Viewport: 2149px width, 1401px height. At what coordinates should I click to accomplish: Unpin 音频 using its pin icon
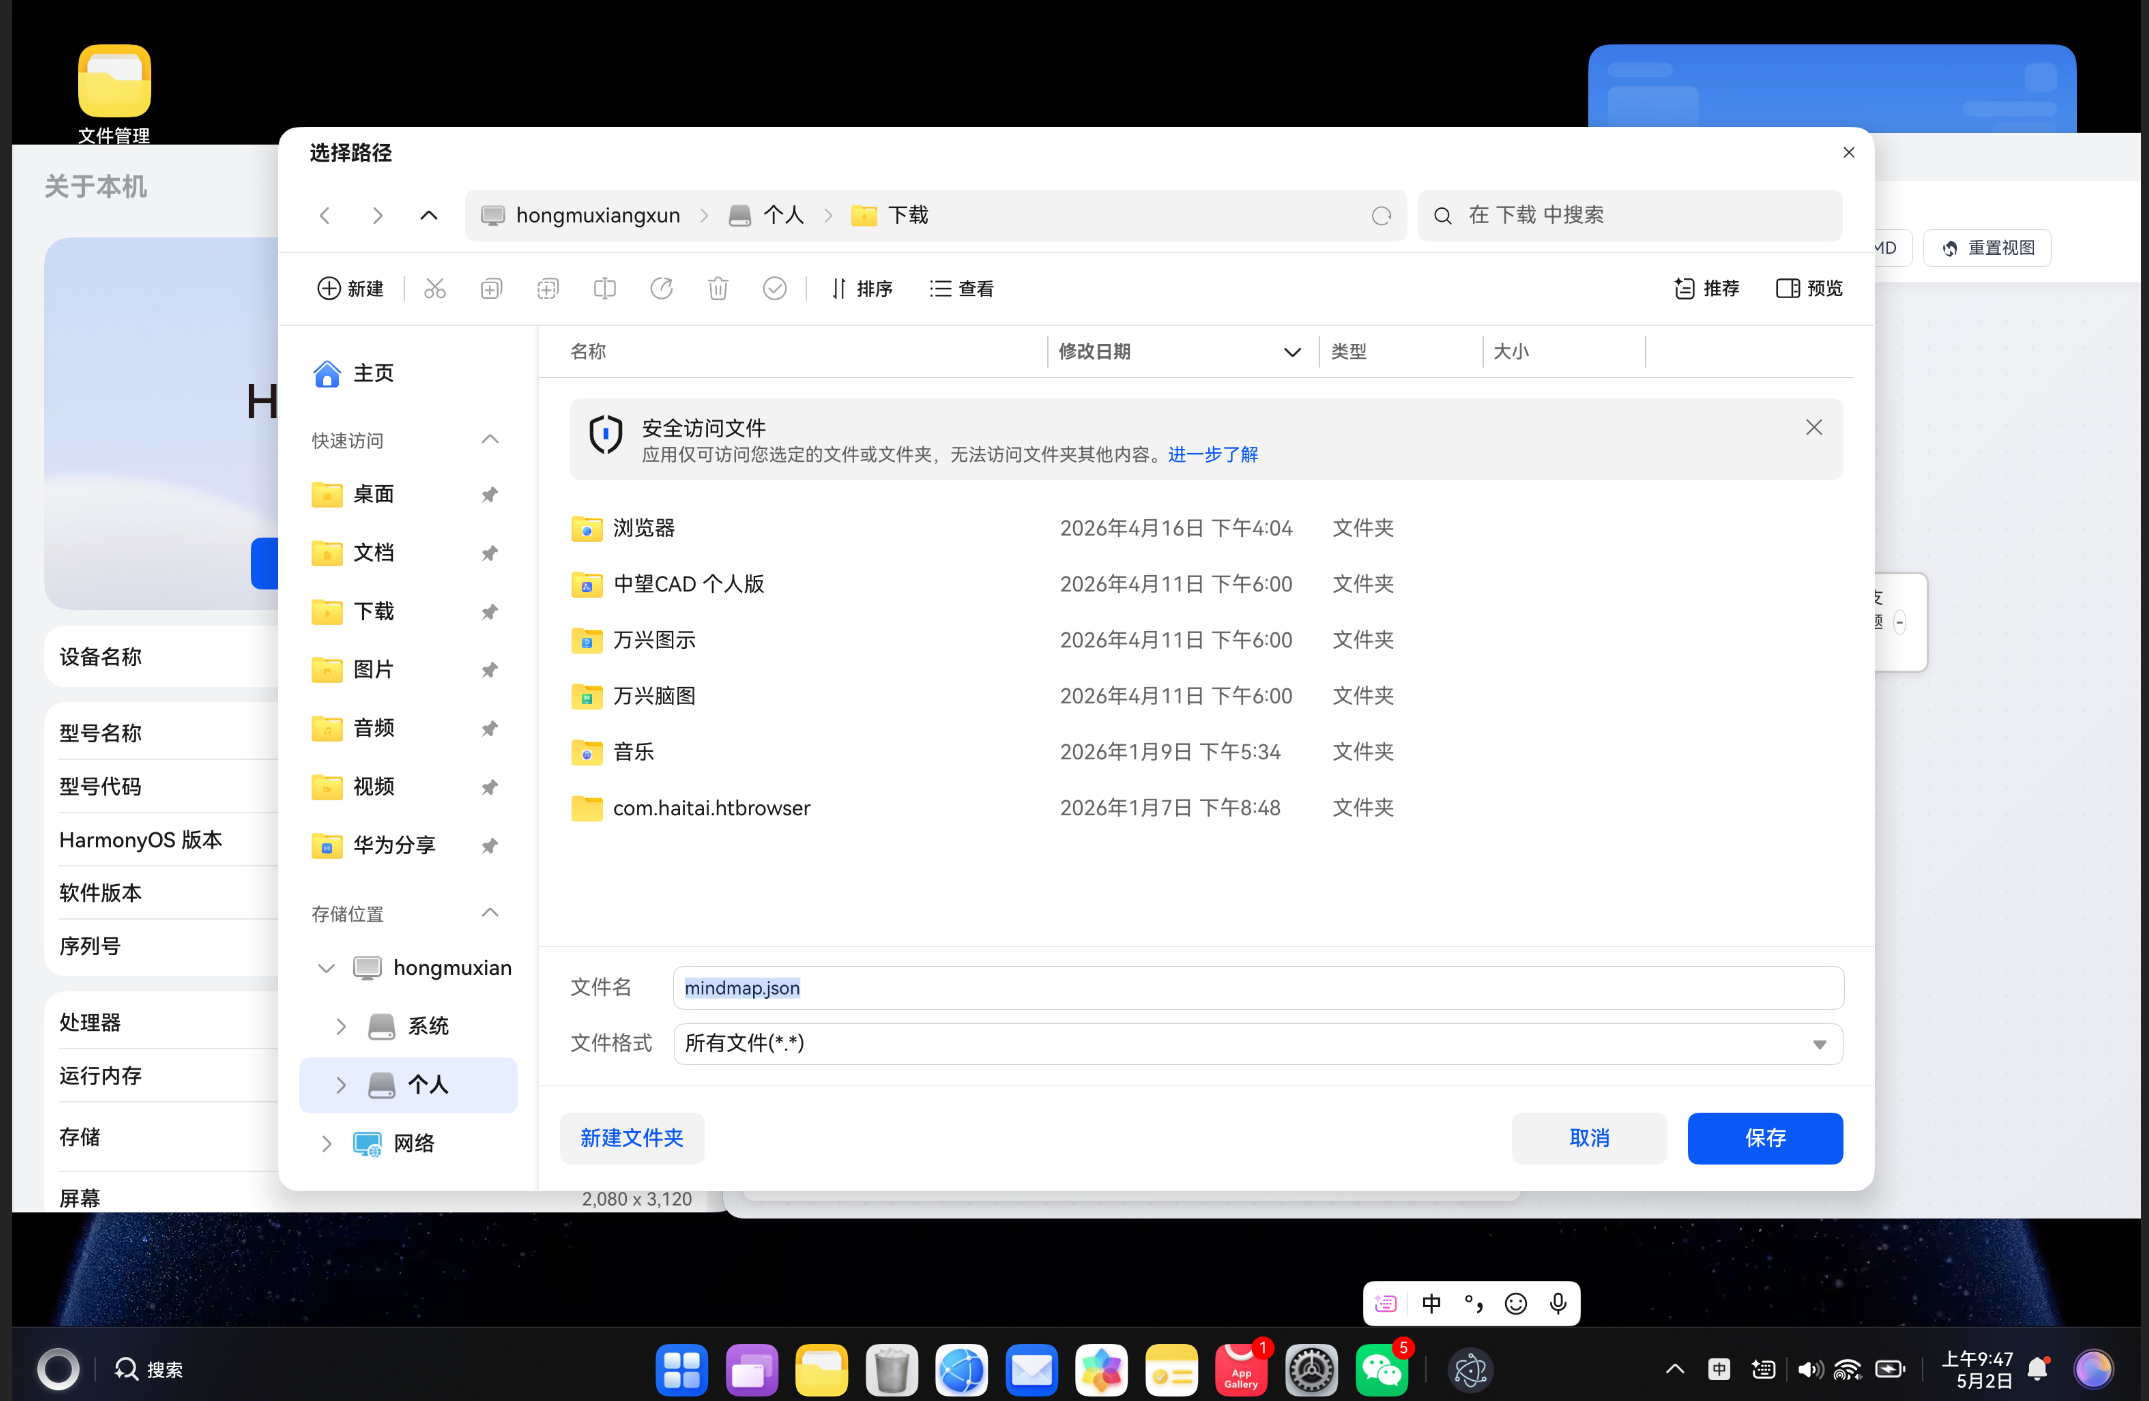[489, 729]
